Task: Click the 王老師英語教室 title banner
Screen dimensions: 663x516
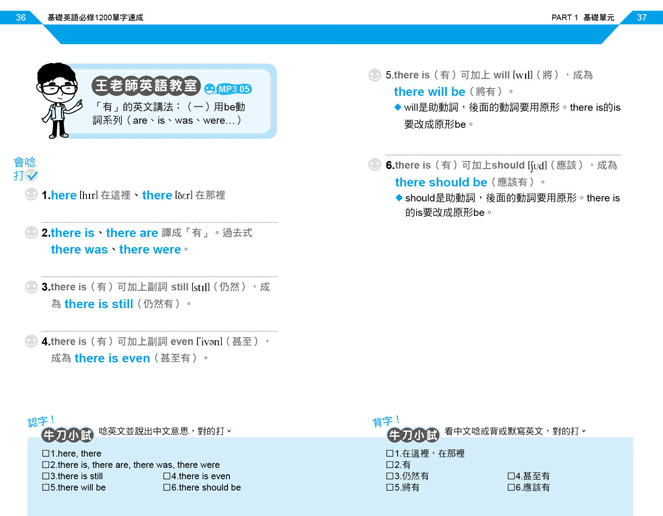Action: [x=146, y=85]
